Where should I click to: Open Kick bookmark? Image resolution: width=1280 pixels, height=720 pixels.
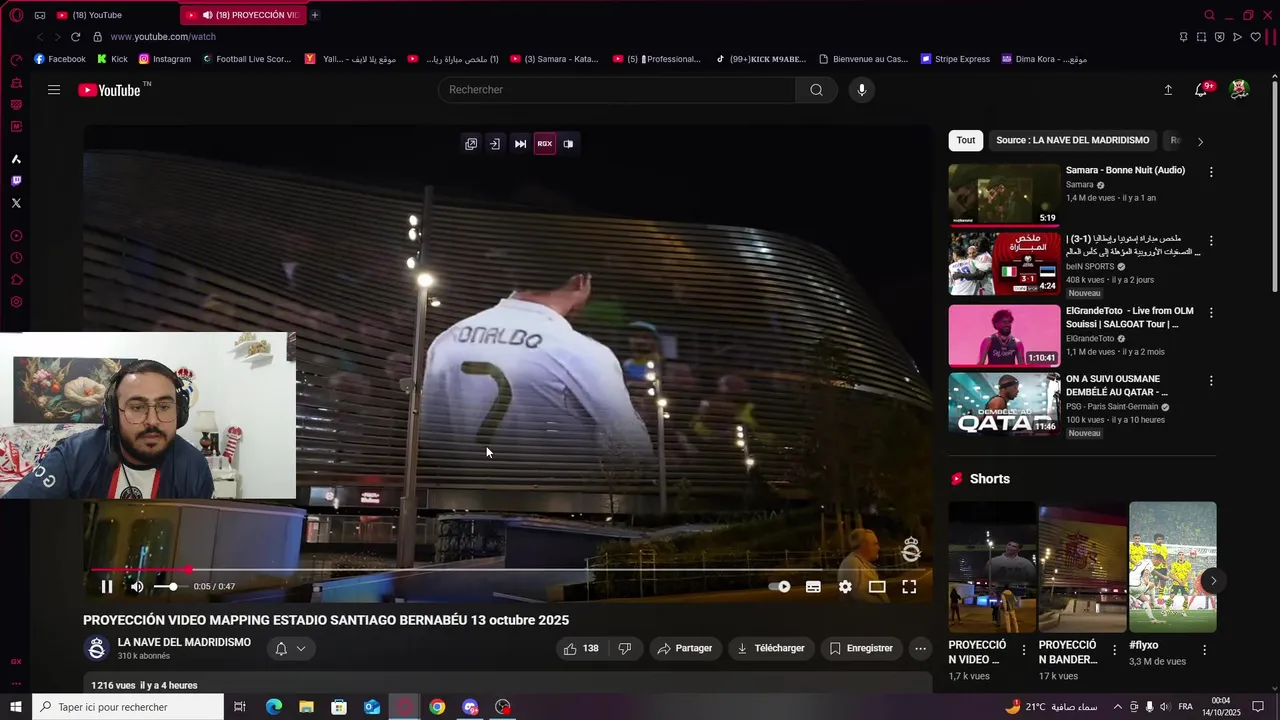(111, 59)
